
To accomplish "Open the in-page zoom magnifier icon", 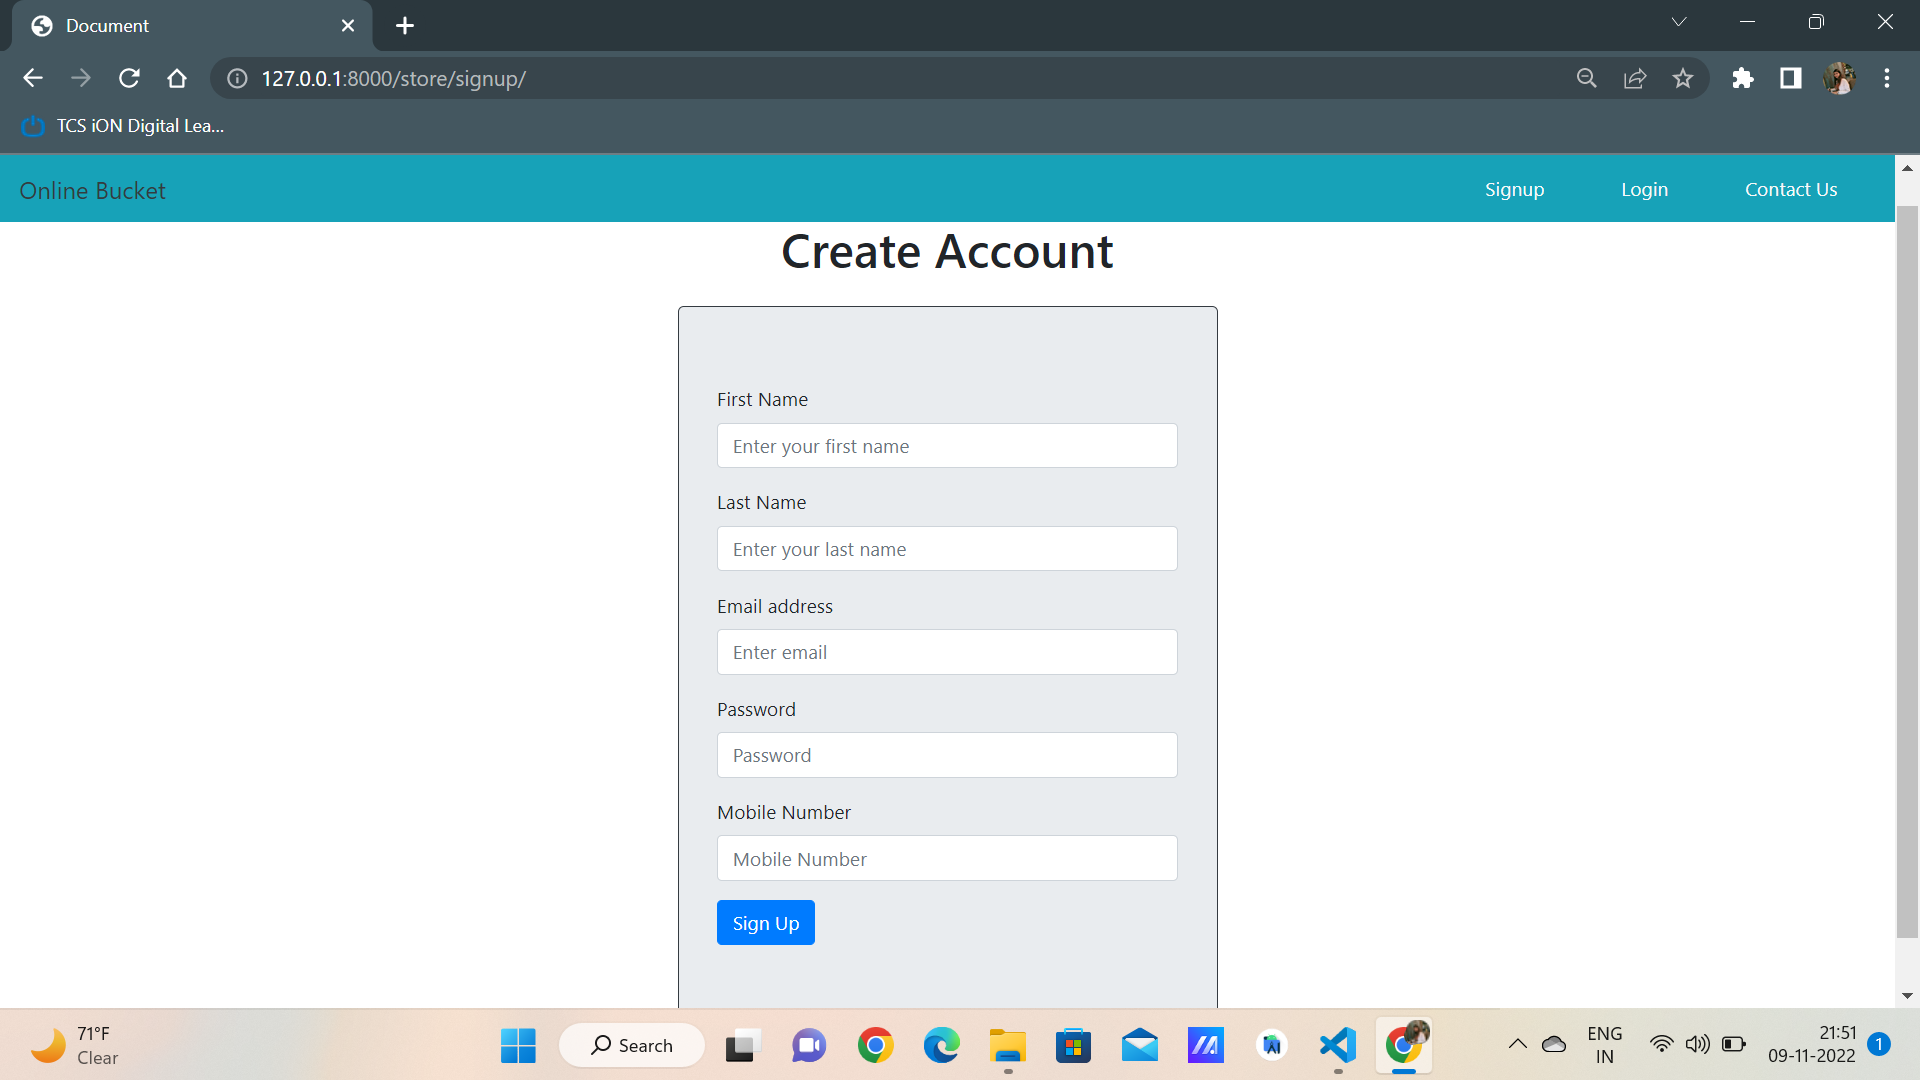I will click(1587, 78).
